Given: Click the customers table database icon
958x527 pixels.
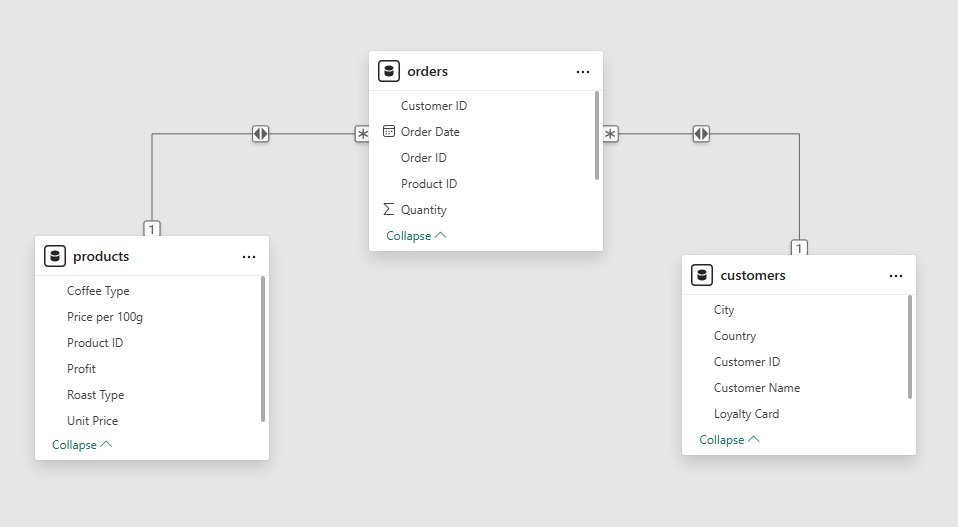Looking at the screenshot, I should pos(701,275).
